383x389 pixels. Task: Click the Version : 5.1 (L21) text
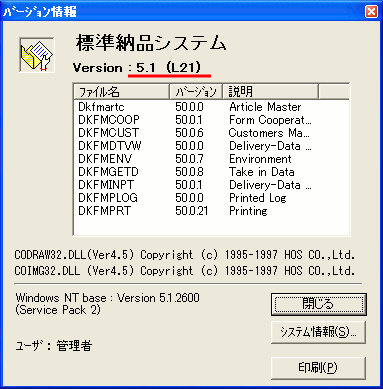[137, 68]
